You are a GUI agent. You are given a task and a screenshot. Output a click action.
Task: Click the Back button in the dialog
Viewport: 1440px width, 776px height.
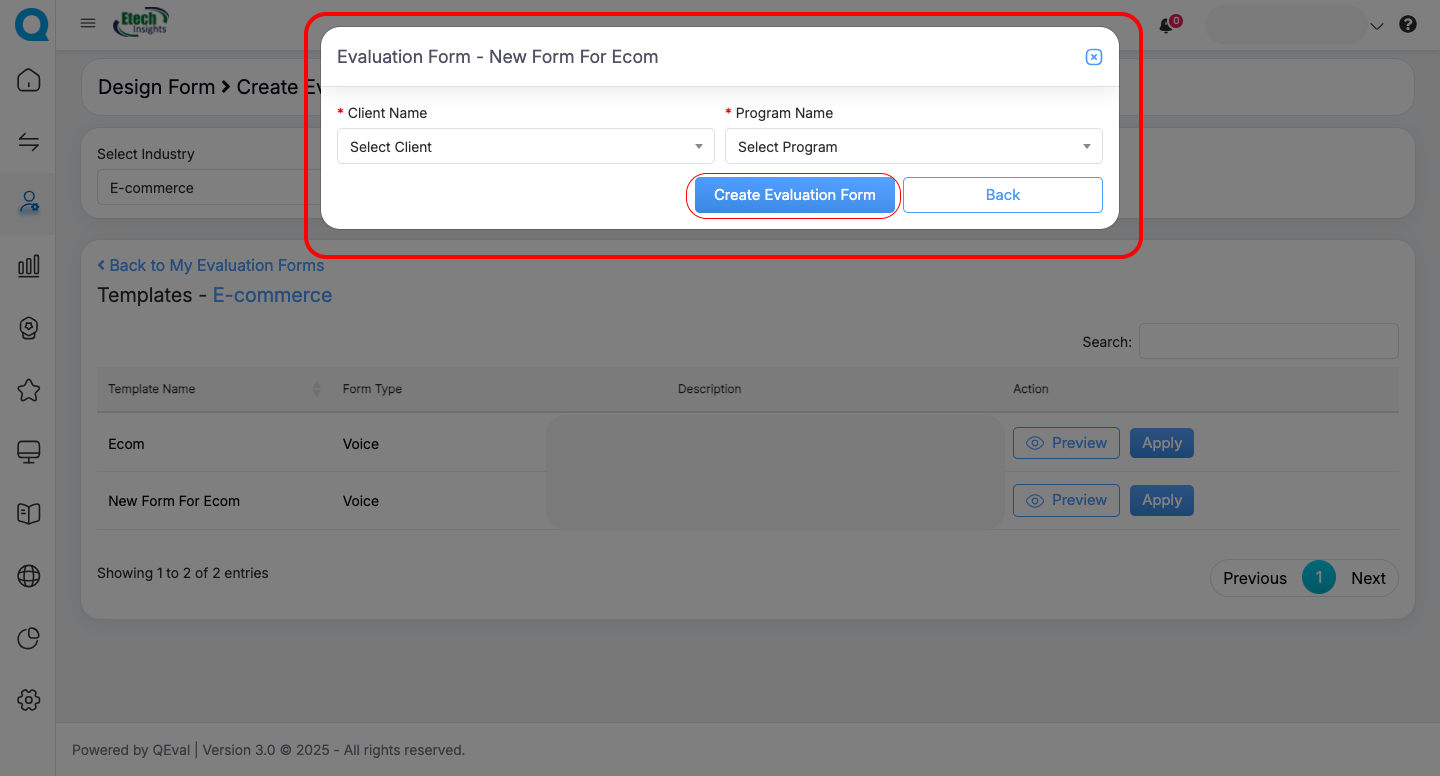(1002, 195)
